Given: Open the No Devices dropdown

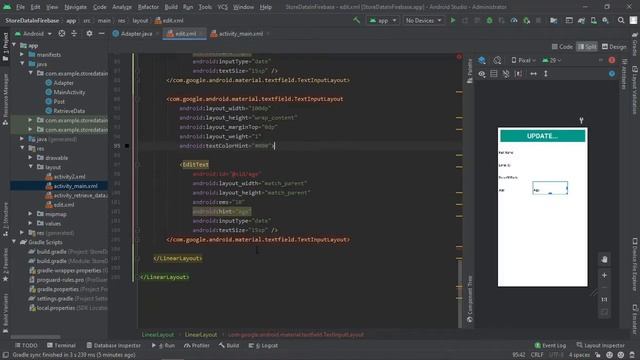Looking at the screenshot, I should (x=423, y=20).
